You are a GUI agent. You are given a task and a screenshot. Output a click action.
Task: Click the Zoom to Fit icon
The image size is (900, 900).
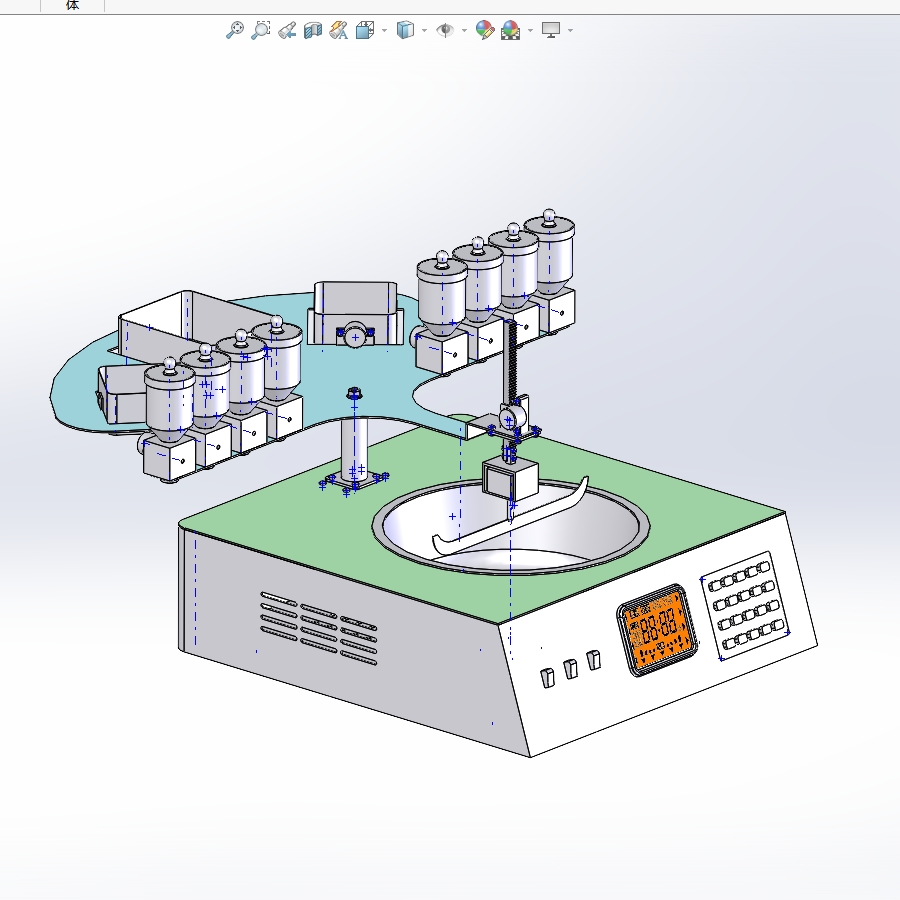click(234, 30)
